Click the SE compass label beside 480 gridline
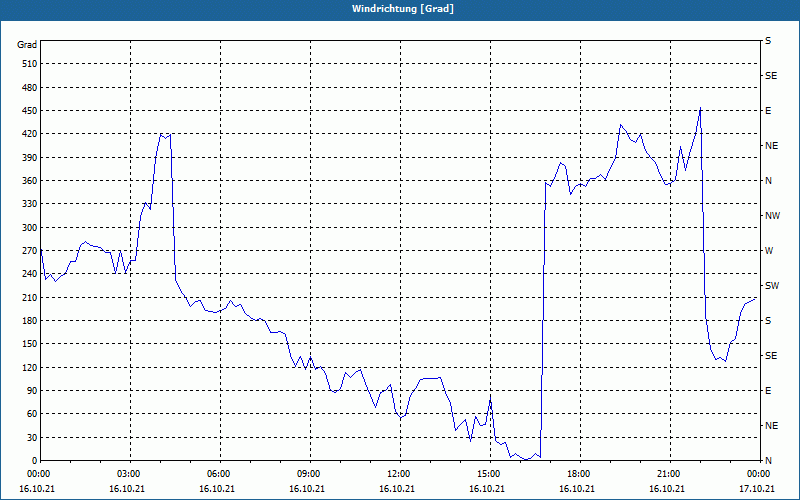 (x=771, y=76)
